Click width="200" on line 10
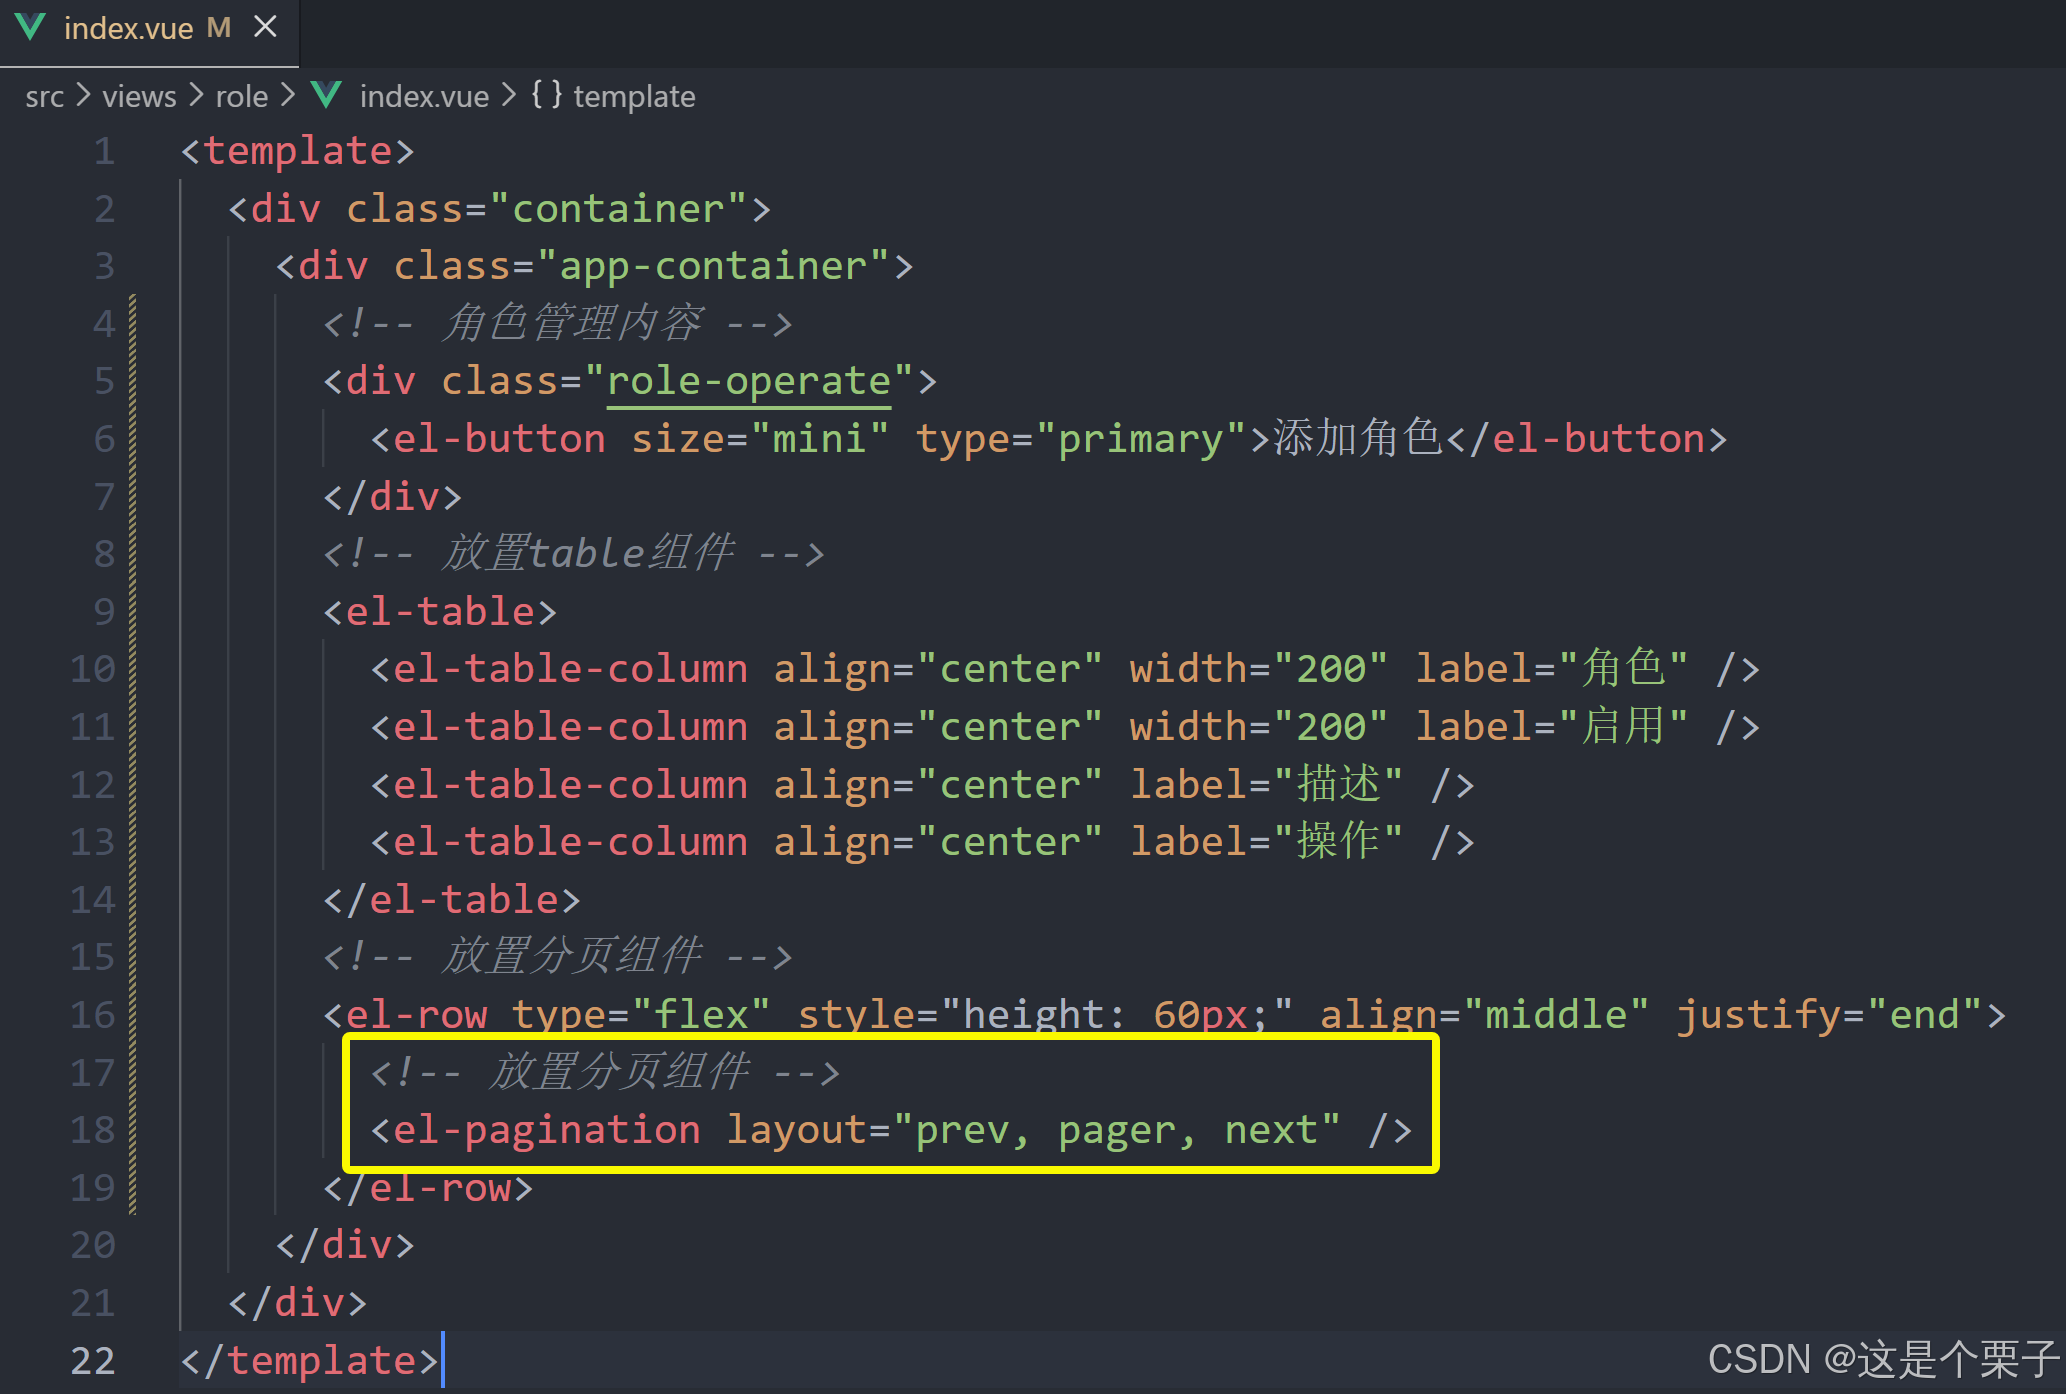The width and height of the screenshot is (2066, 1394). (x=1258, y=669)
